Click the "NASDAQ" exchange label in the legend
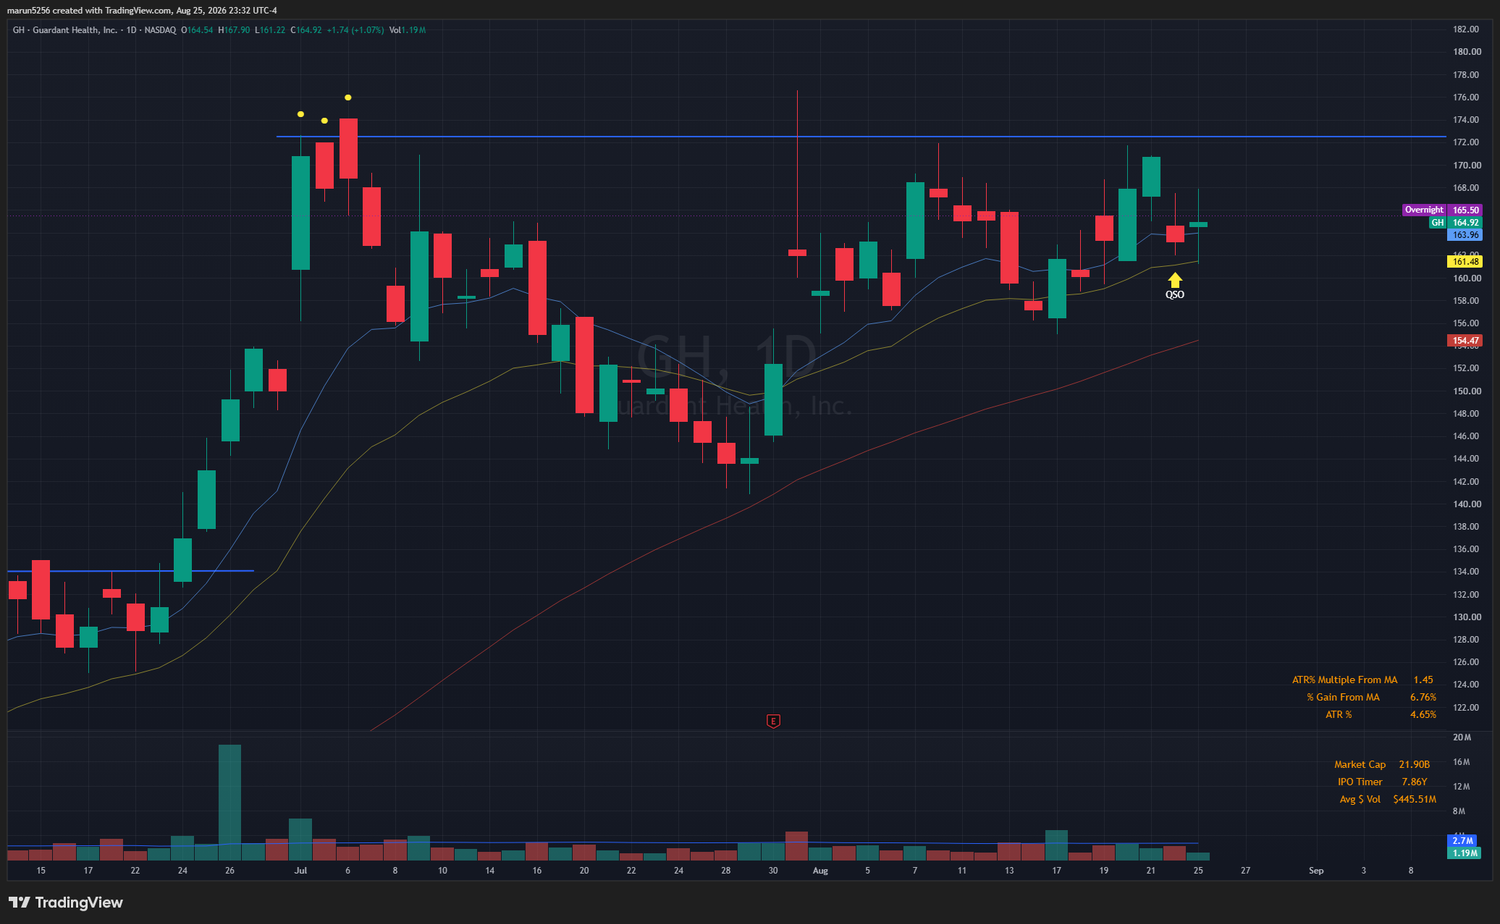 click(160, 30)
